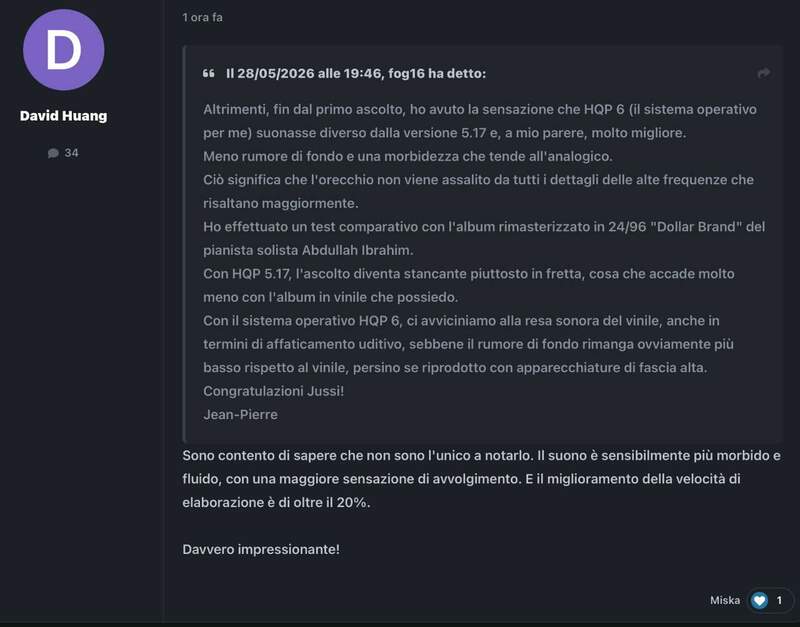Image resolution: width=800 pixels, height=627 pixels.
Task: Click the quoted line mentioning 'Dollar Brand'
Action: (x=484, y=227)
